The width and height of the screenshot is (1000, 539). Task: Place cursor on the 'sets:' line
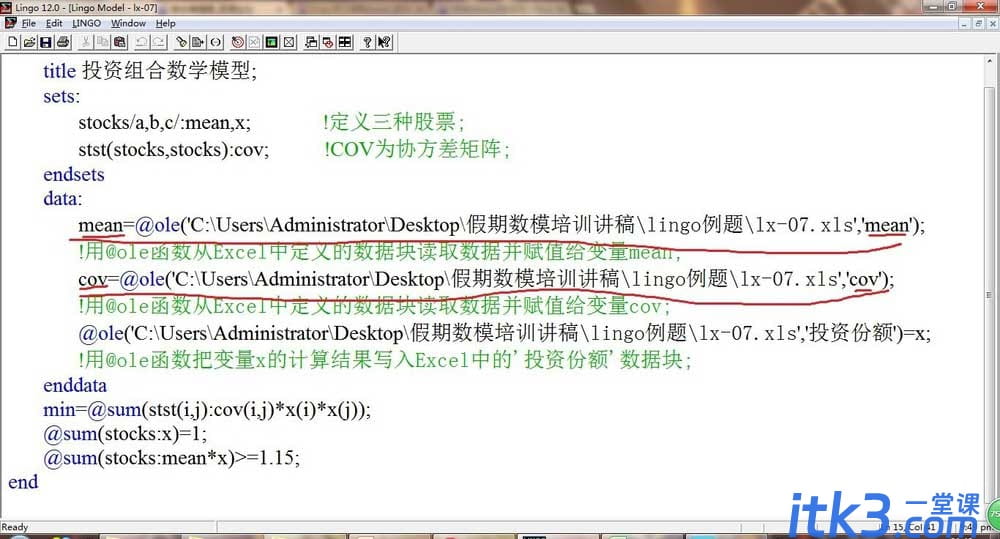coord(61,96)
